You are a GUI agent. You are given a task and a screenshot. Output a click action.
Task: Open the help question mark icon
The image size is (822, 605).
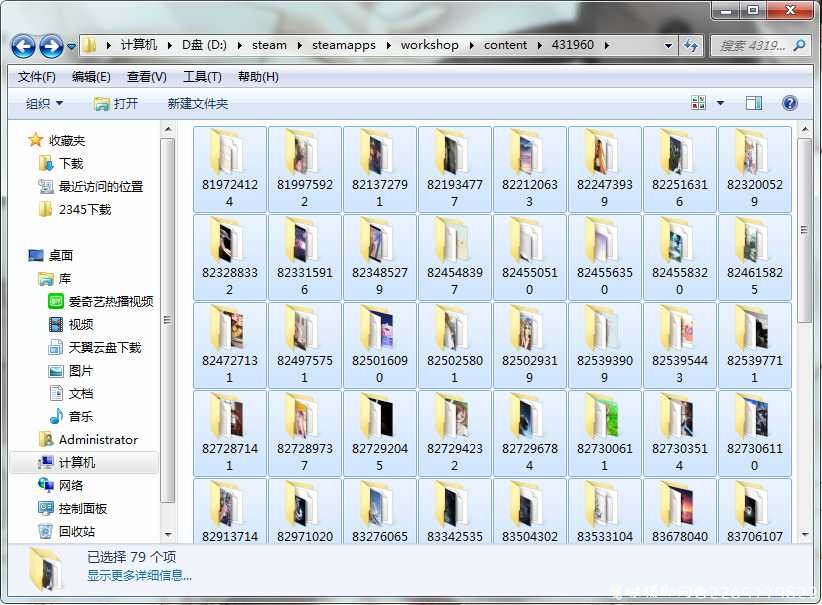tap(789, 103)
